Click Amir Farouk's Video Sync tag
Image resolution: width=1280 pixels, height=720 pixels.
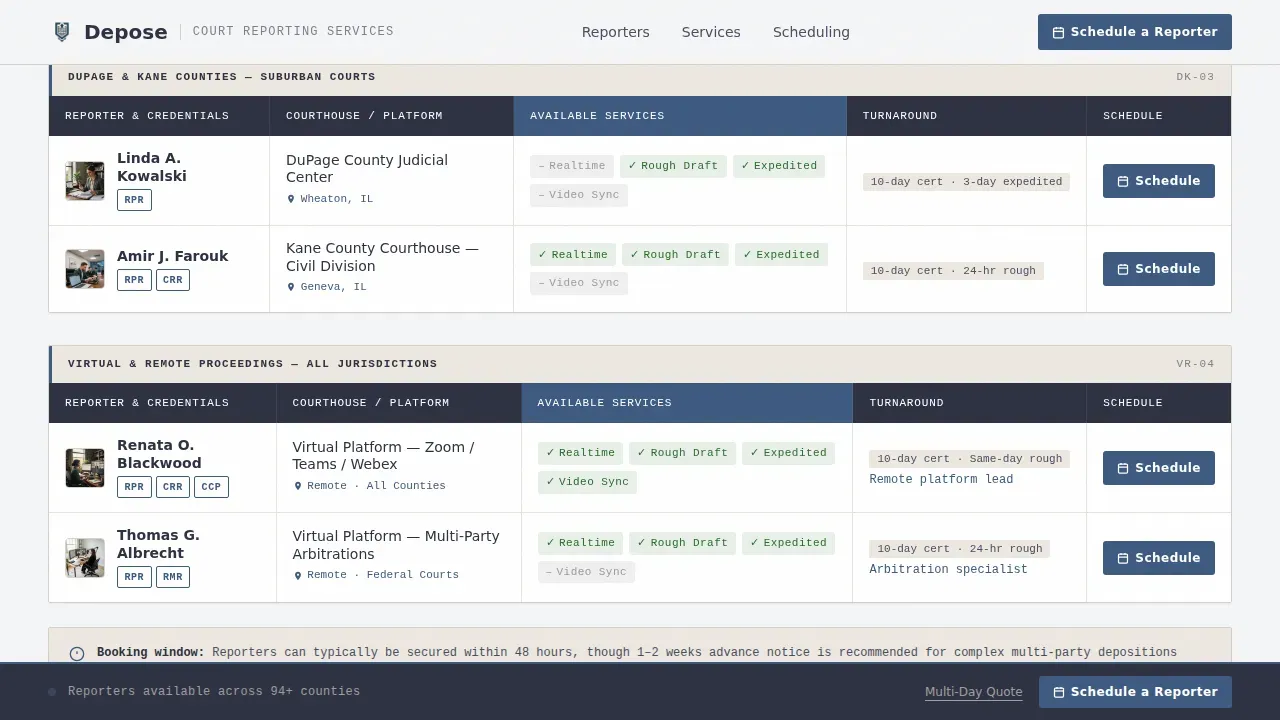pyautogui.click(x=579, y=283)
